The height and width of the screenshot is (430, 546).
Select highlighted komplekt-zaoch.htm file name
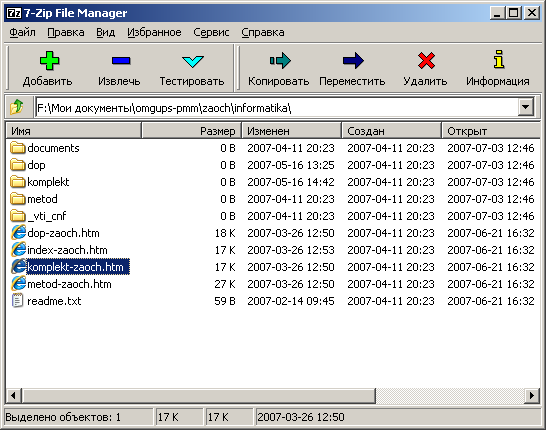(x=78, y=267)
